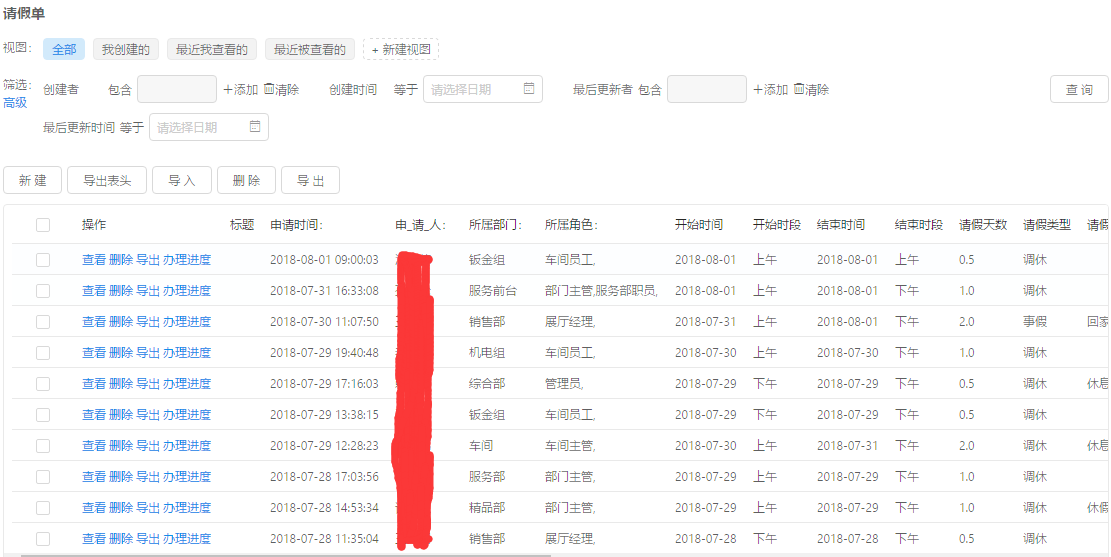Click 导出表头 button

[107, 180]
